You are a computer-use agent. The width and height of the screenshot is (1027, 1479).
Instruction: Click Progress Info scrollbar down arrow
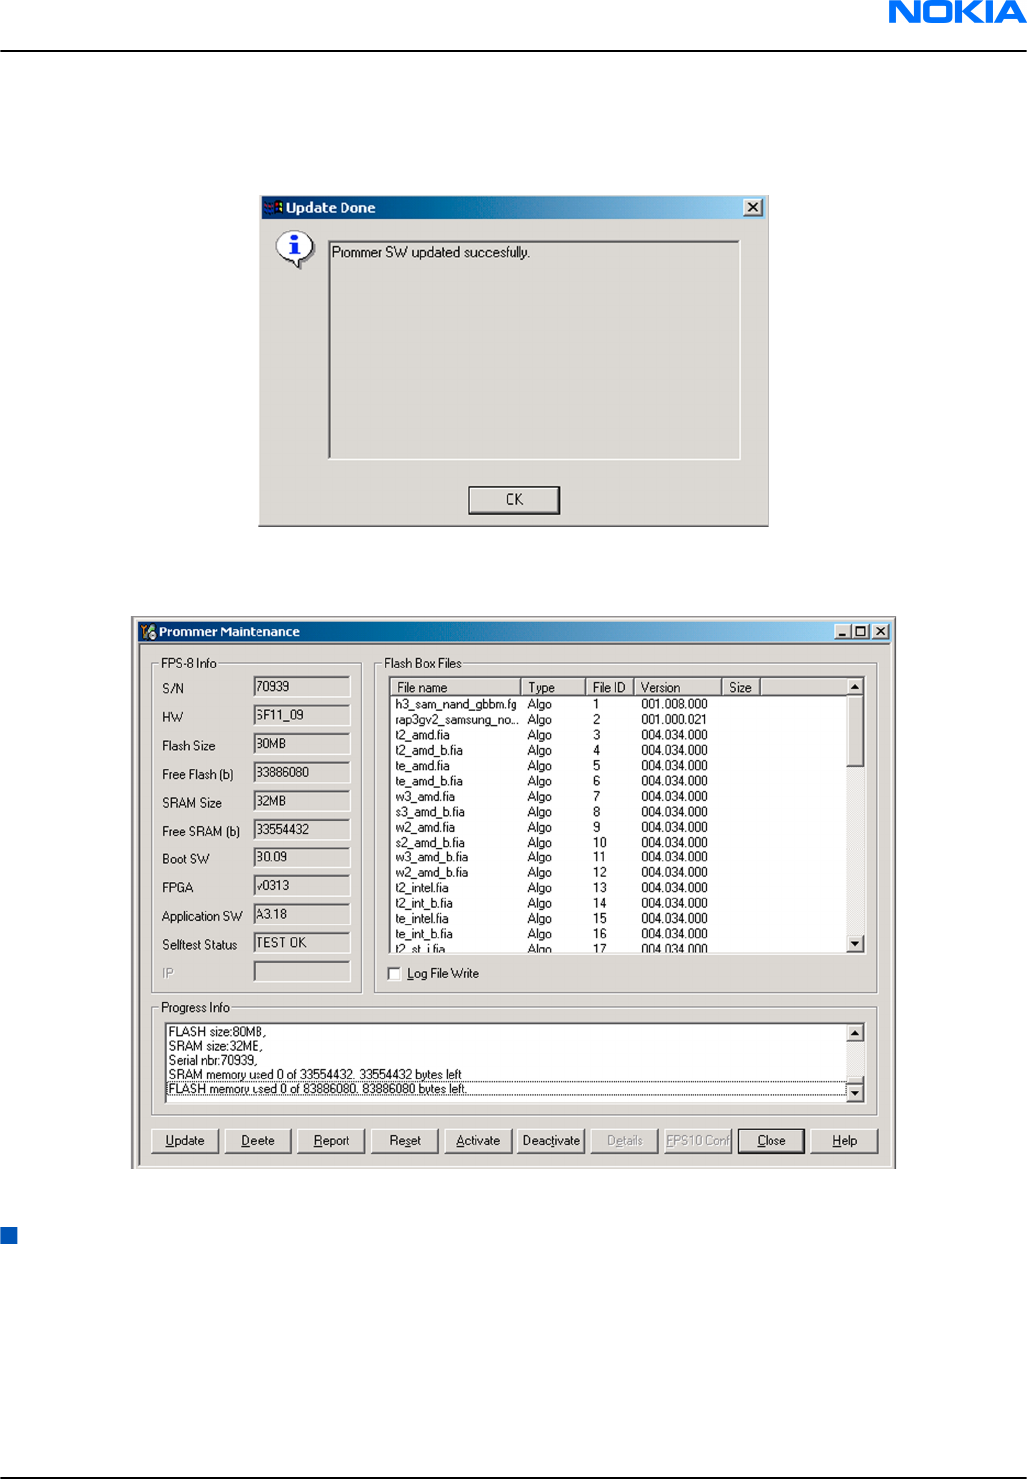tap(855, 1093)
